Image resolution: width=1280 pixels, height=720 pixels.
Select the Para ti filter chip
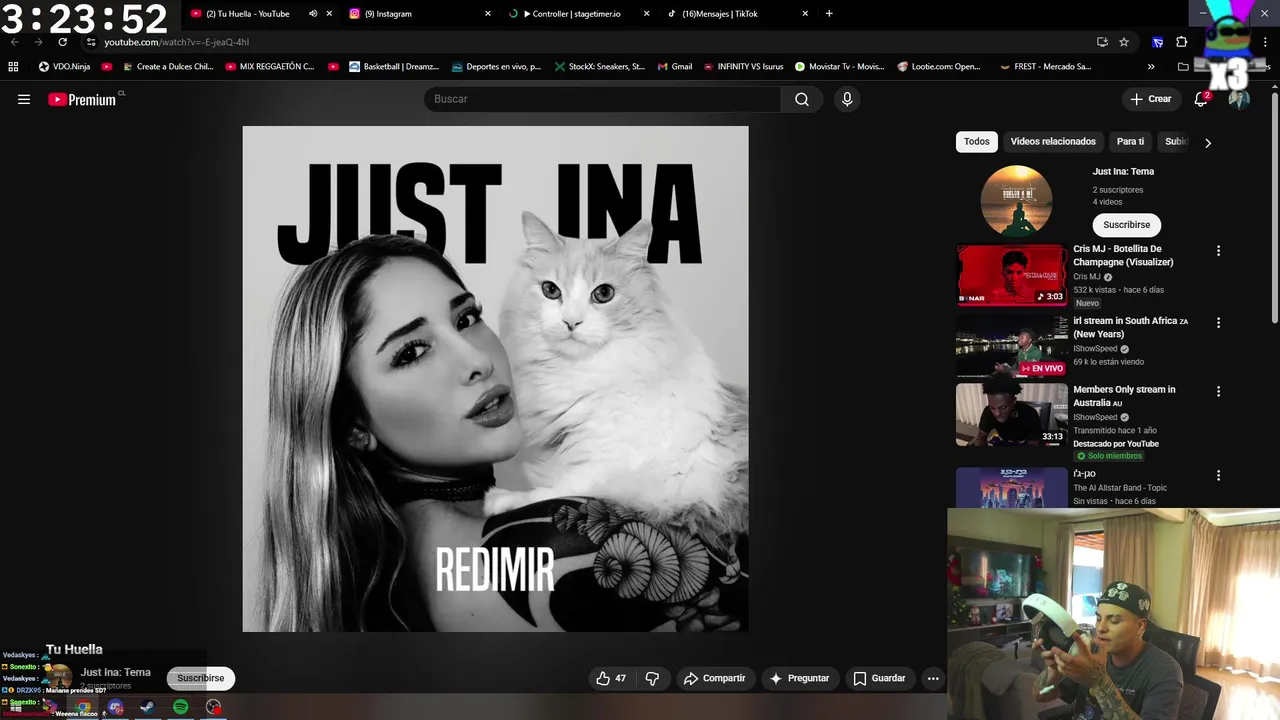[1130, 142]
